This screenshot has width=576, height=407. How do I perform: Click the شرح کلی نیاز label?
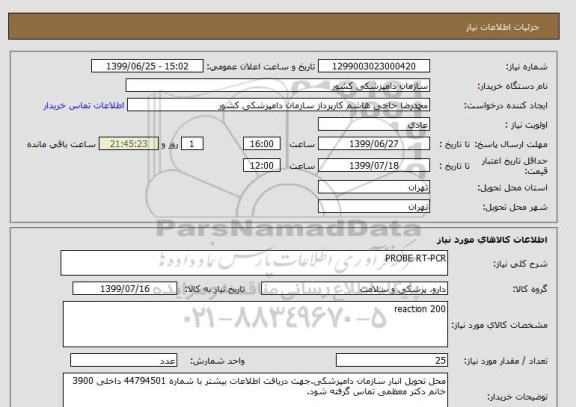[x=520, y=264]
